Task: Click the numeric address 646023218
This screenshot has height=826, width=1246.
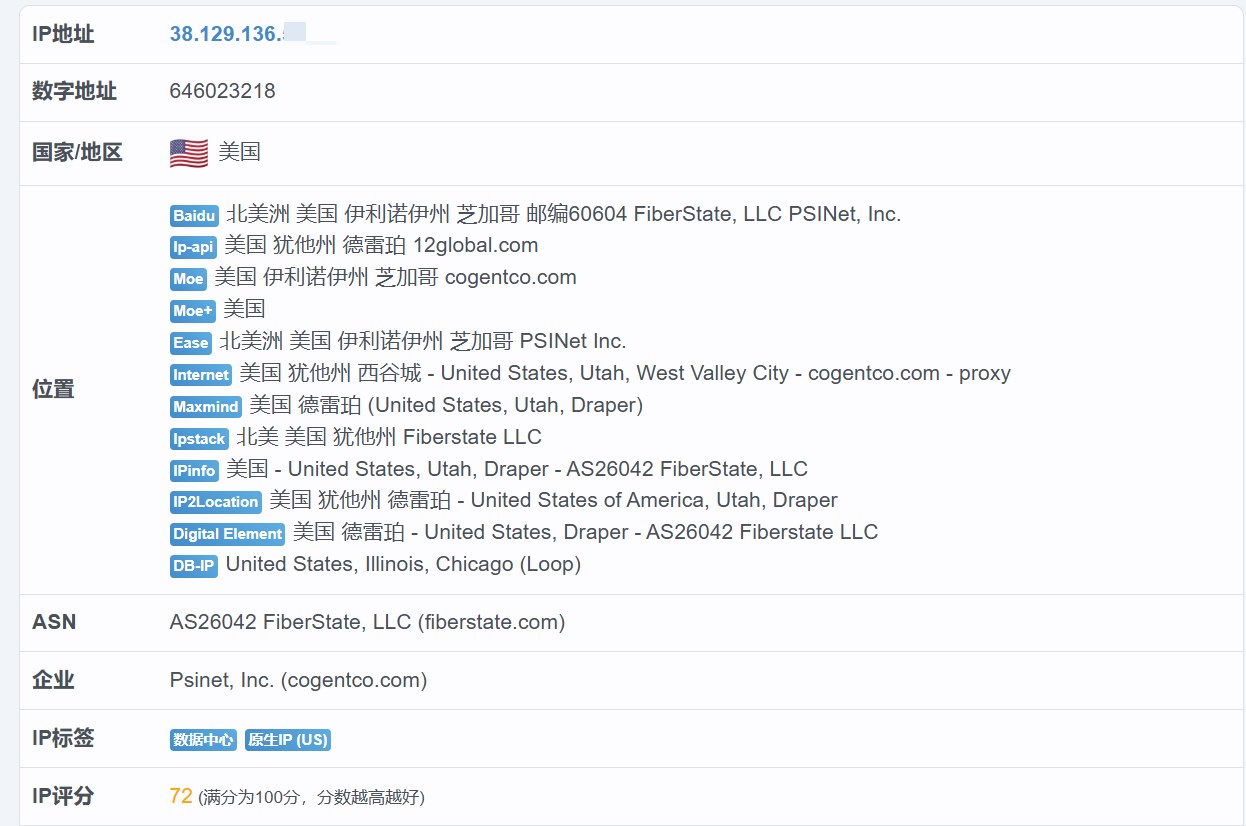Action: 222,91
